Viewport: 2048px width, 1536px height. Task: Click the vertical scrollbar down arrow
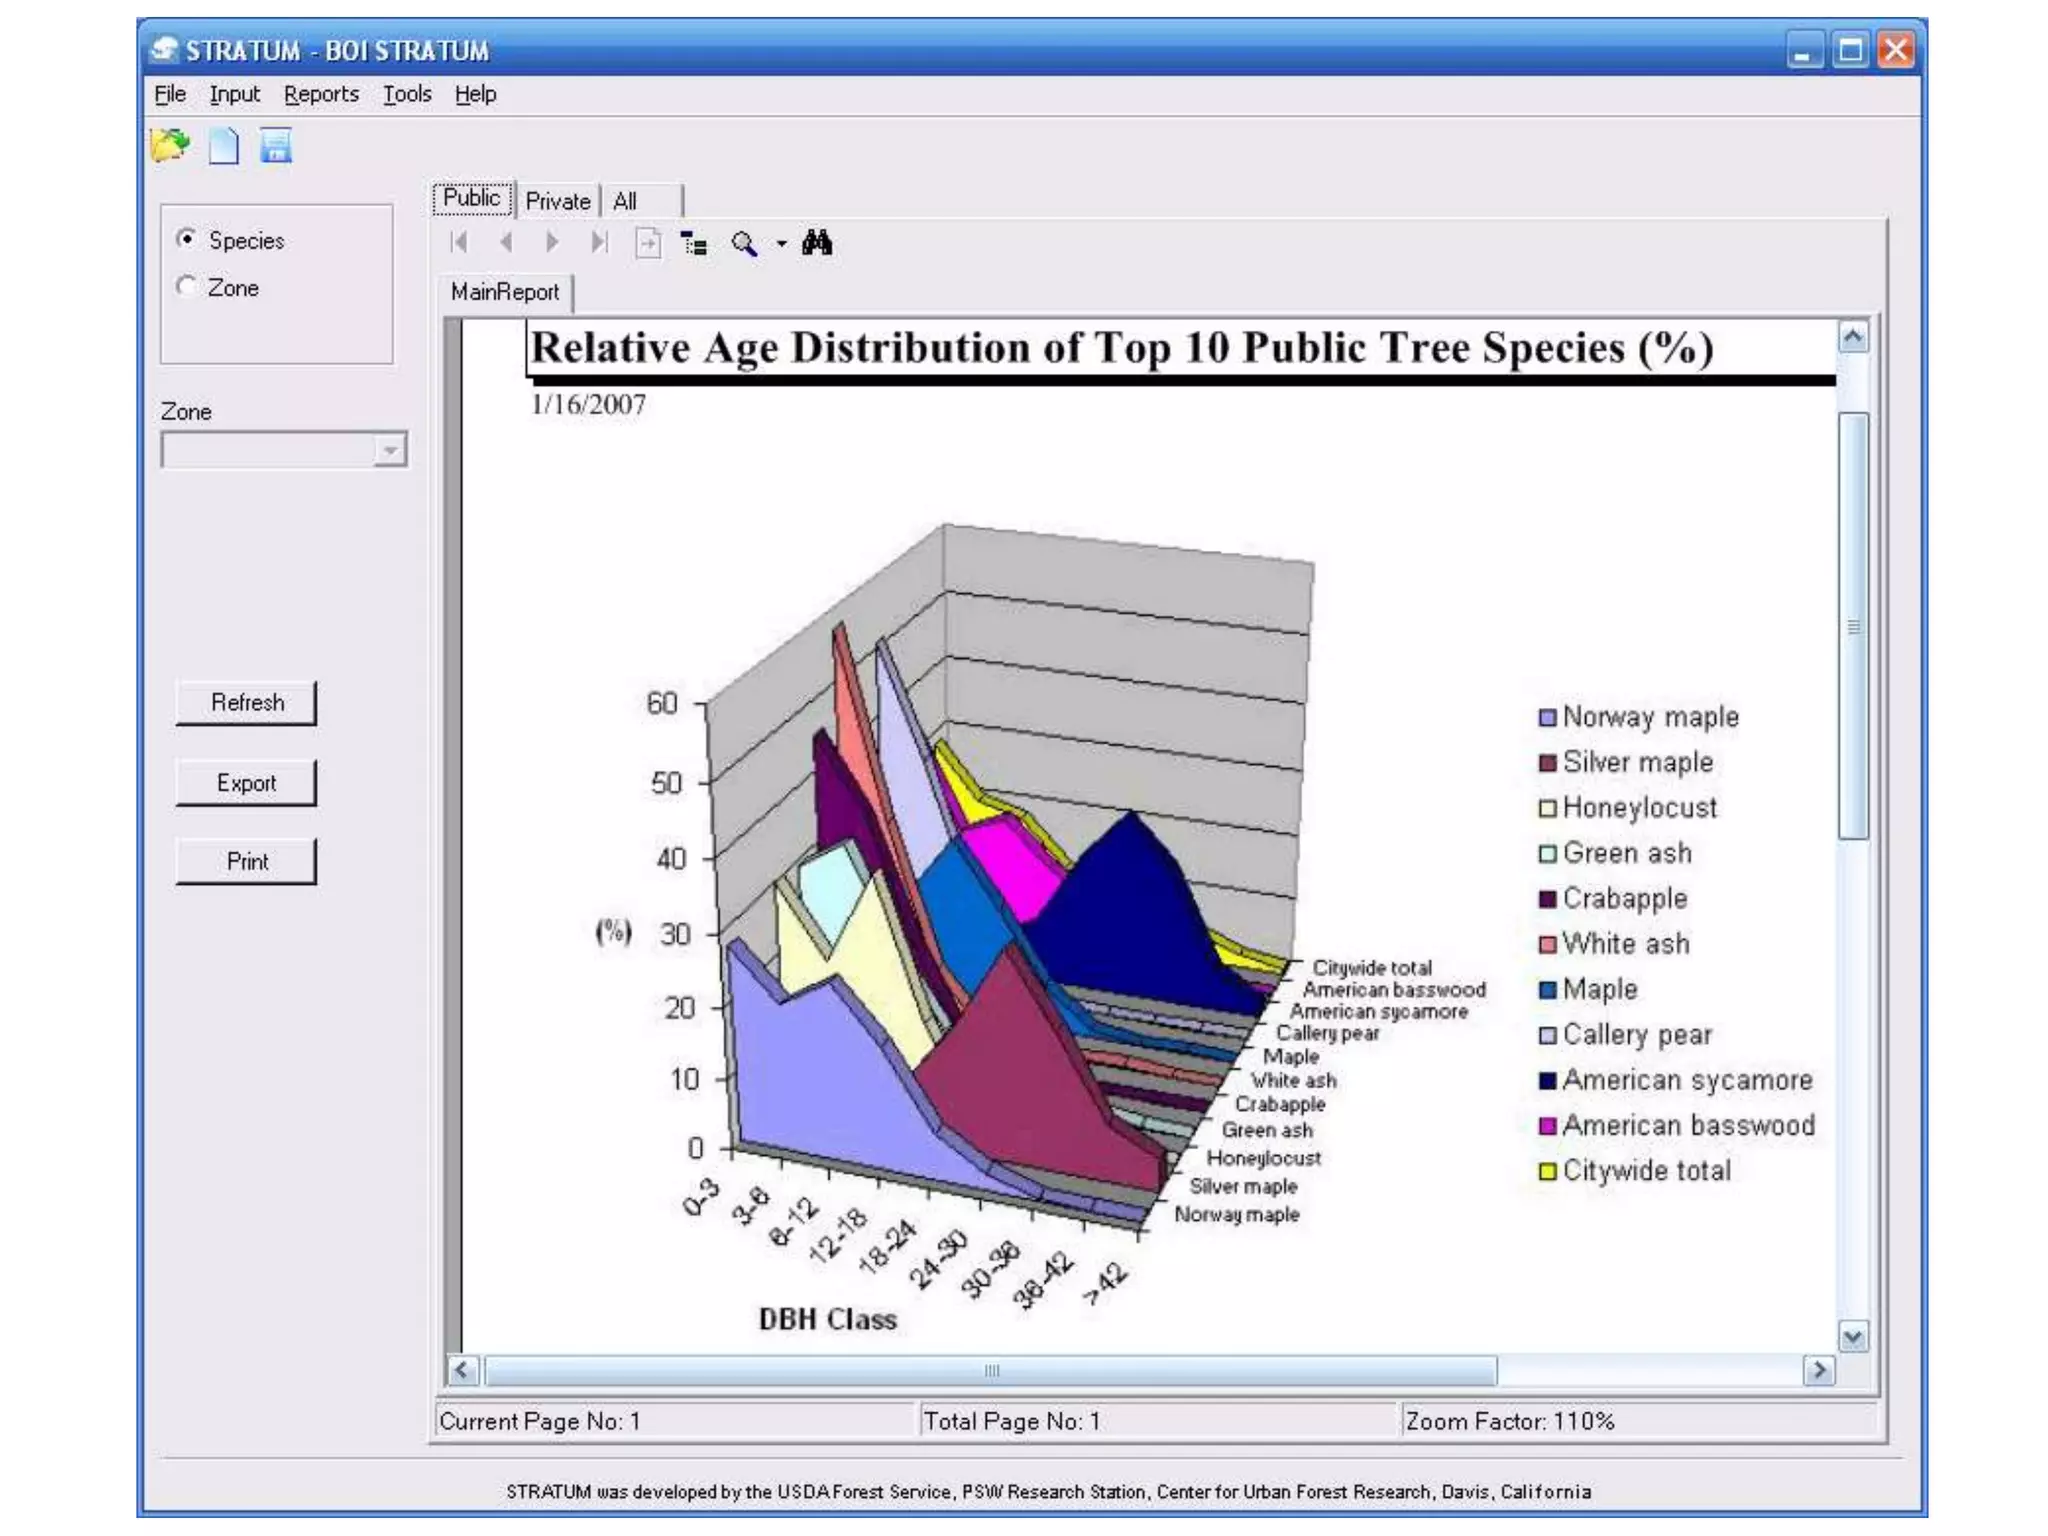1853,1337
